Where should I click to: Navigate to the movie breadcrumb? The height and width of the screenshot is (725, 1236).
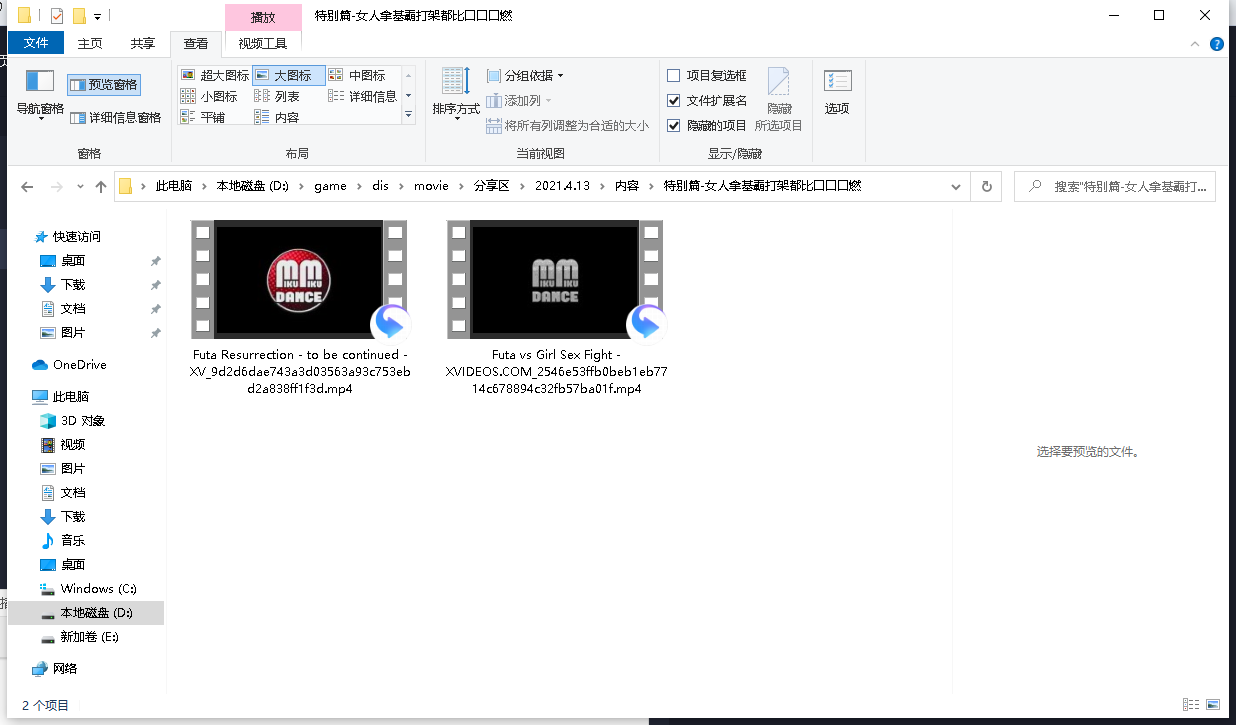click(431, 186)
